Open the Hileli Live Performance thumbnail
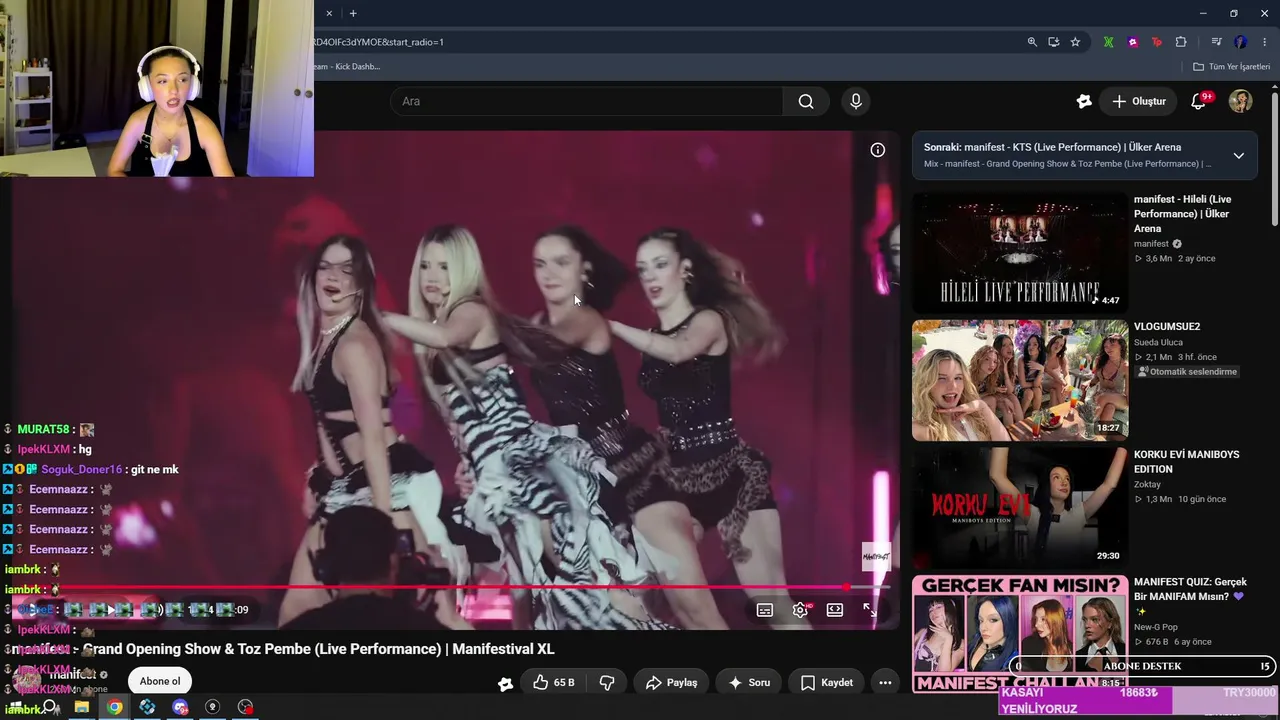1280x720 pixels. point(1020,253)
